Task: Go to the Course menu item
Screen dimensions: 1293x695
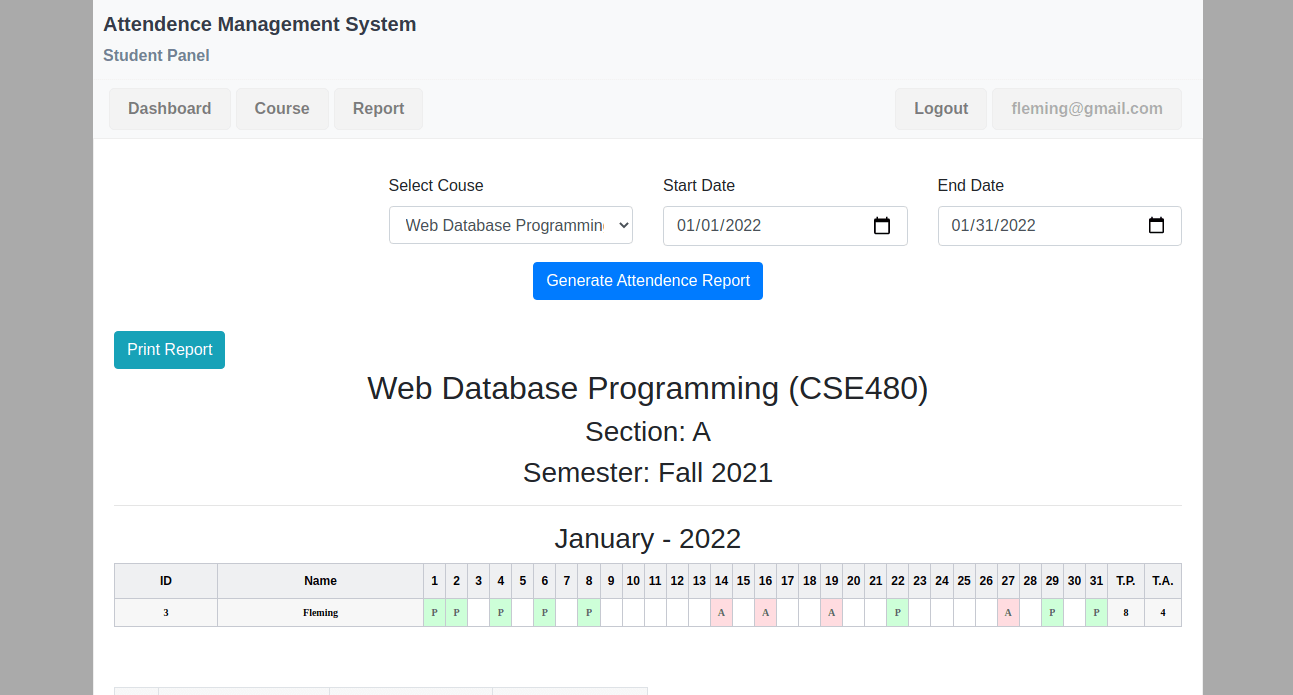Action: click(x=282, y=109)
